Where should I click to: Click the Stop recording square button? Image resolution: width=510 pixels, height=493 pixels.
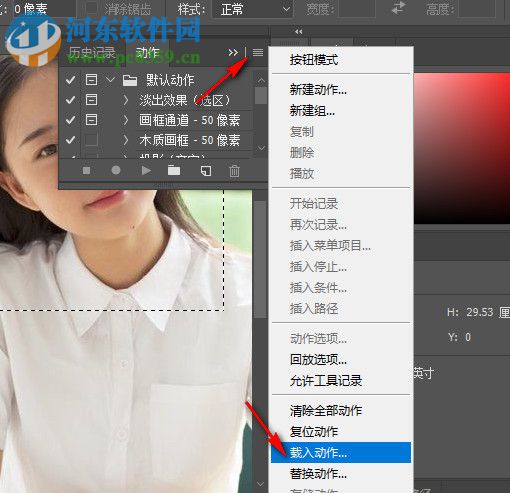[x=87, y=171]
